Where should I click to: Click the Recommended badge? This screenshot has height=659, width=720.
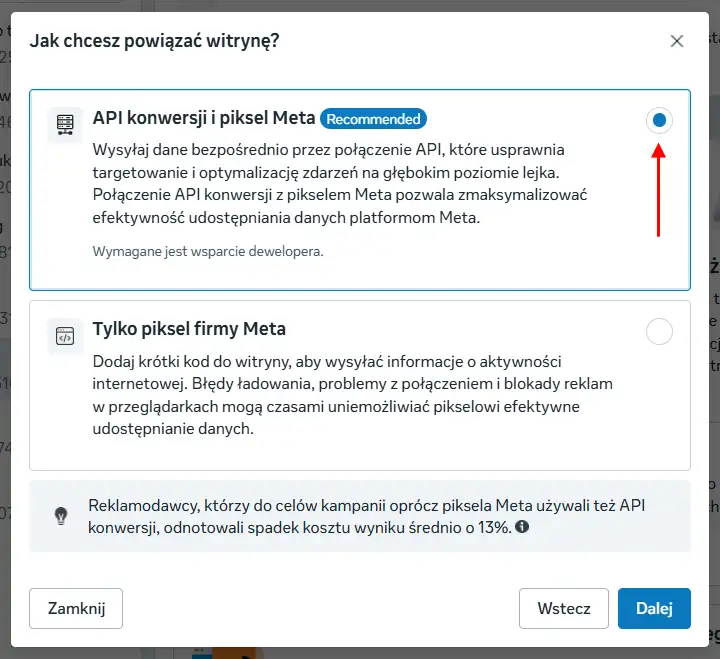coord(373,119)
